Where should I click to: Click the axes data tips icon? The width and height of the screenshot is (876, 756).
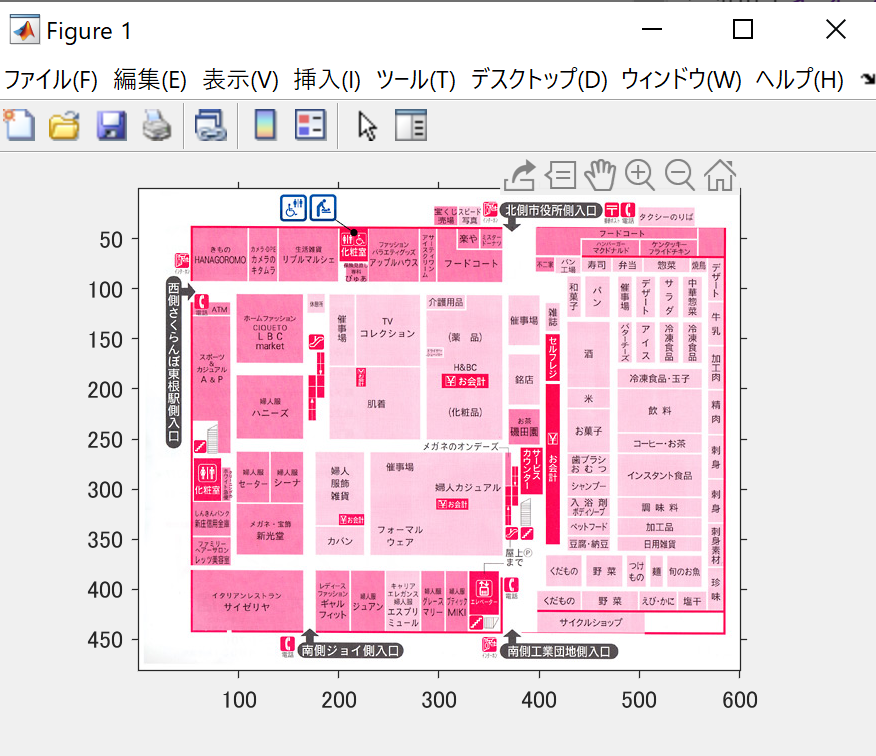coord(560,175)
